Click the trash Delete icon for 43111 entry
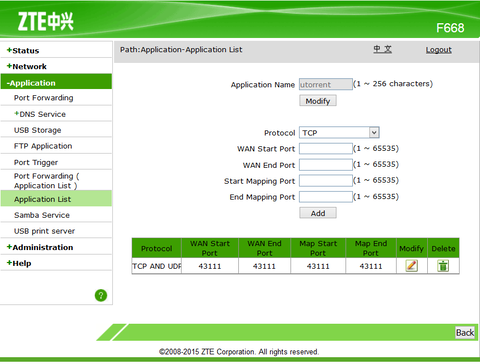480x364 pixels. [443, 266]
